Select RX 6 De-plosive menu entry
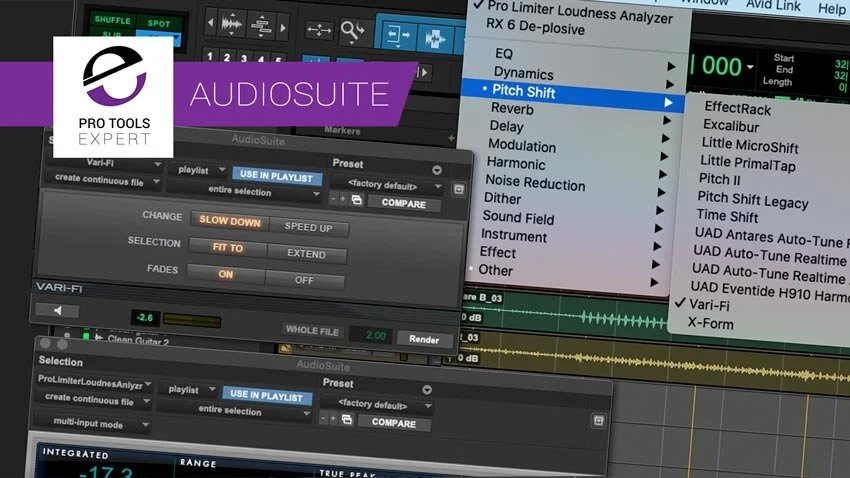Screen dimensions: 850x478 click(x=536, y=25)
